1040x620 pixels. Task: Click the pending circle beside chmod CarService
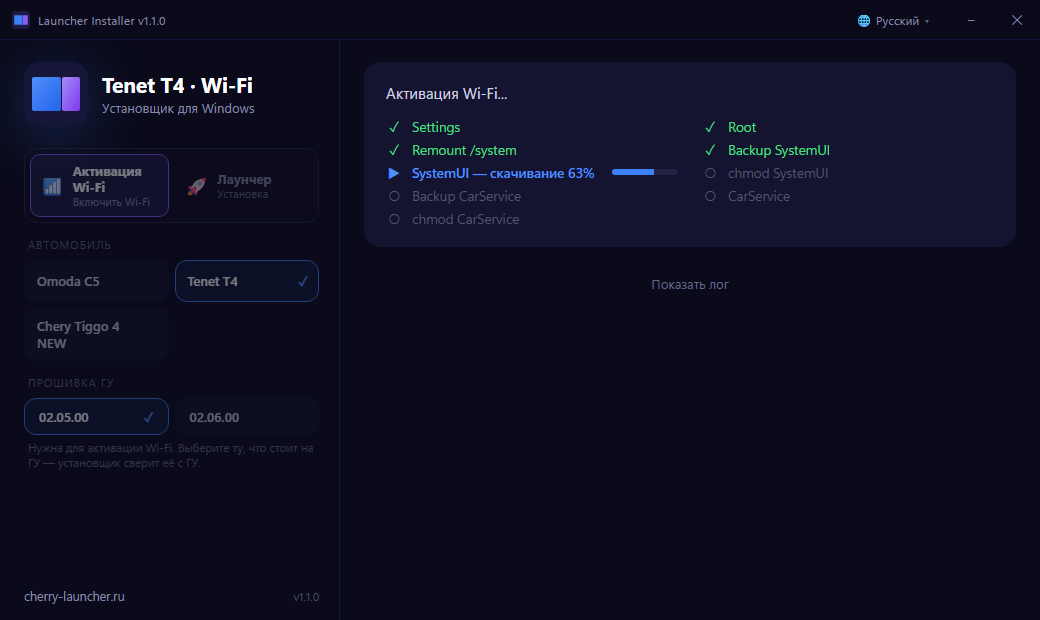point(394,219)
